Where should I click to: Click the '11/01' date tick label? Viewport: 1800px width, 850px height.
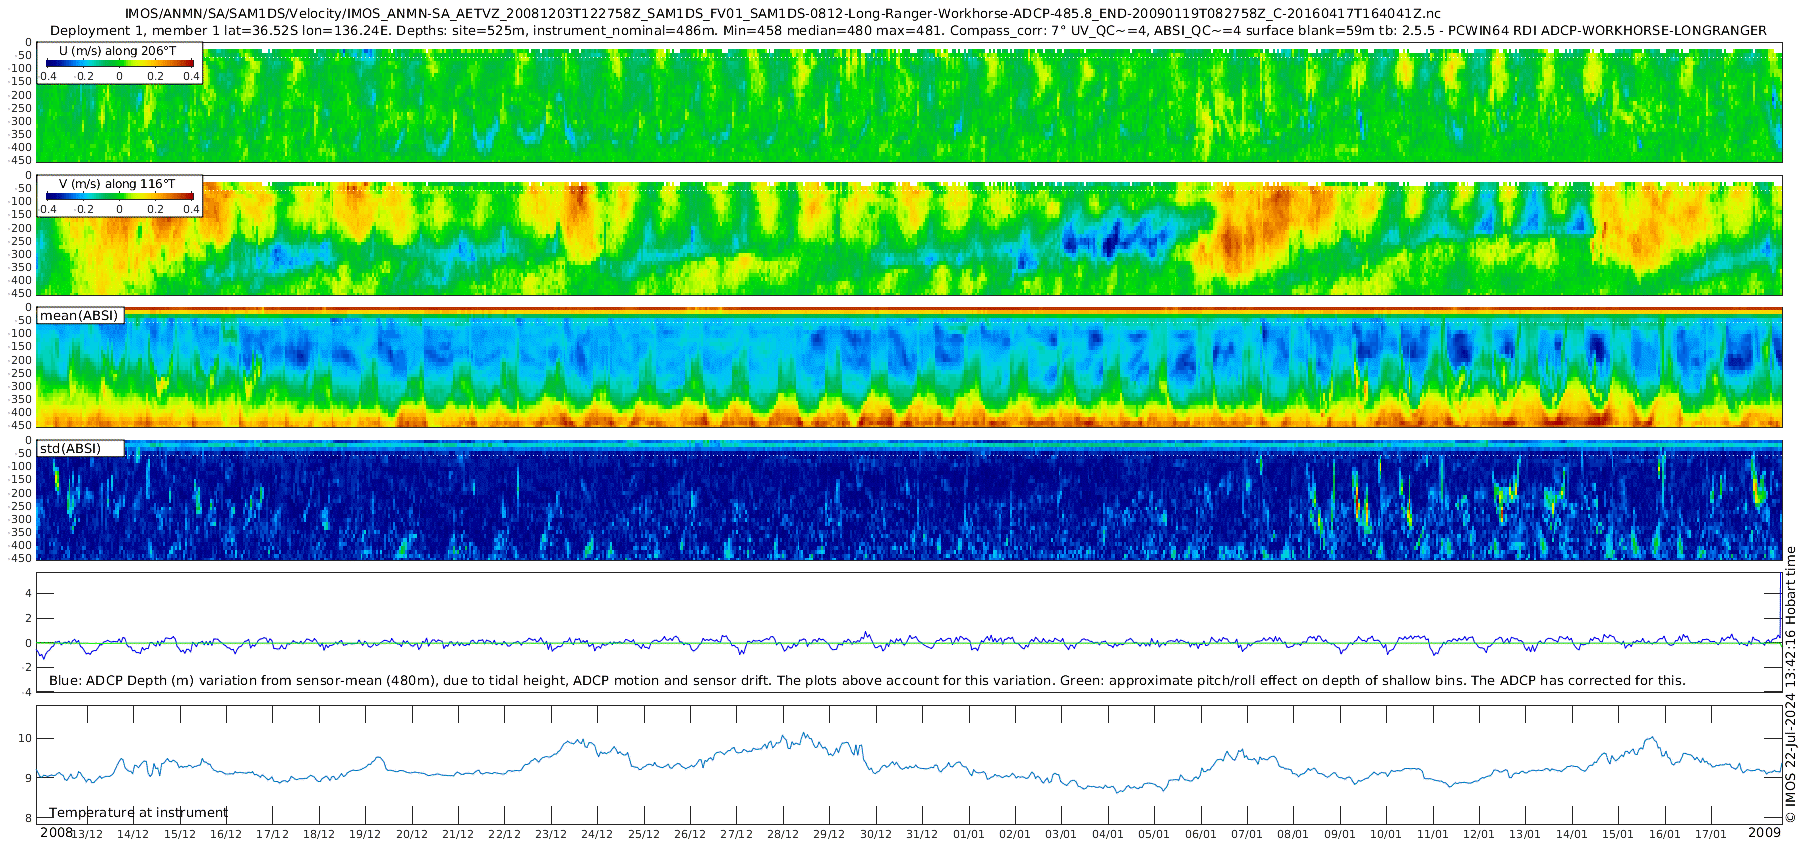[x=1433, y=835]
